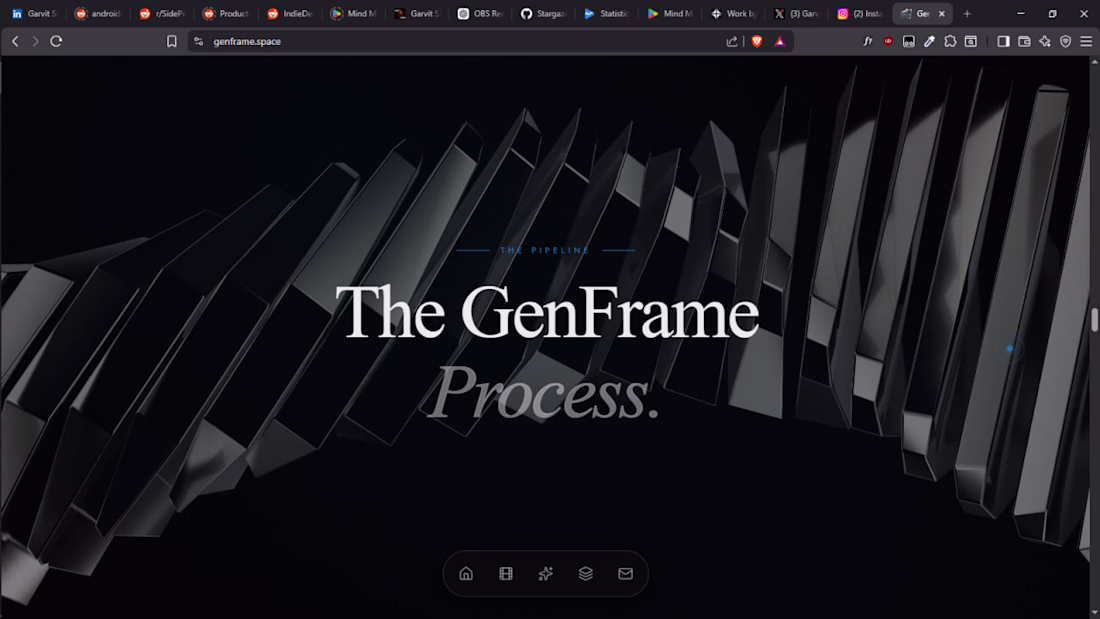Activate the eyedropper color picker extension
The image size is (1100, 619).
(x=930, y=41)
